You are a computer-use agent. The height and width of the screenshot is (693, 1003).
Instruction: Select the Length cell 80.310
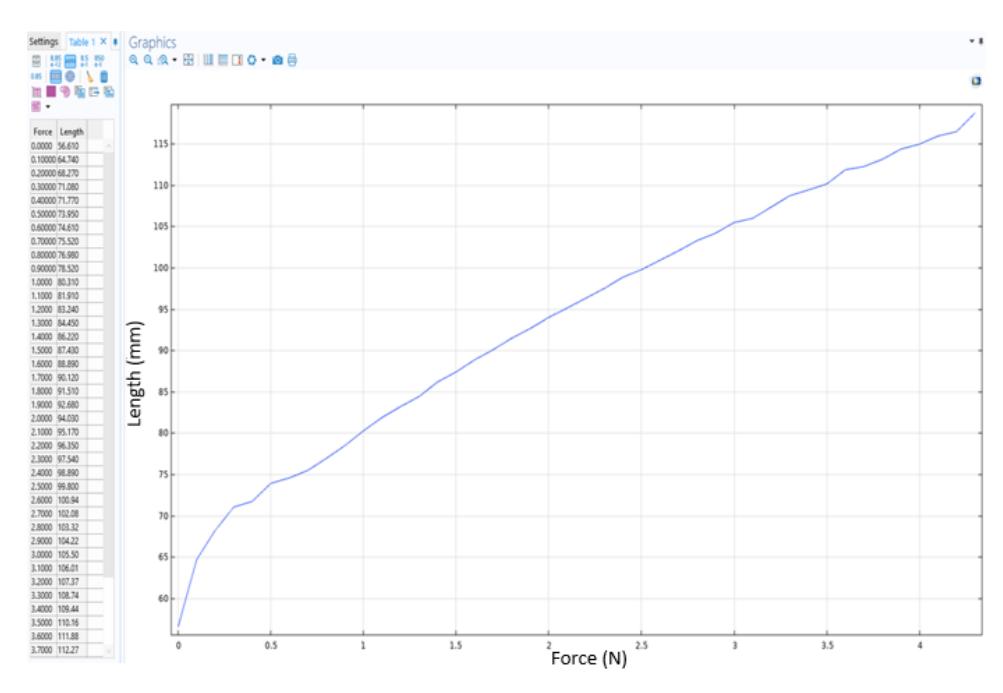[72, 282]
